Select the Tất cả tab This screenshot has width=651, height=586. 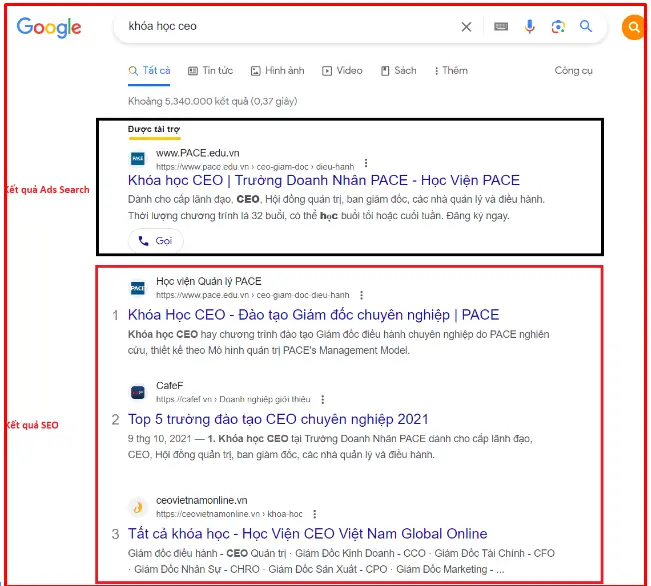coord(149,71)
